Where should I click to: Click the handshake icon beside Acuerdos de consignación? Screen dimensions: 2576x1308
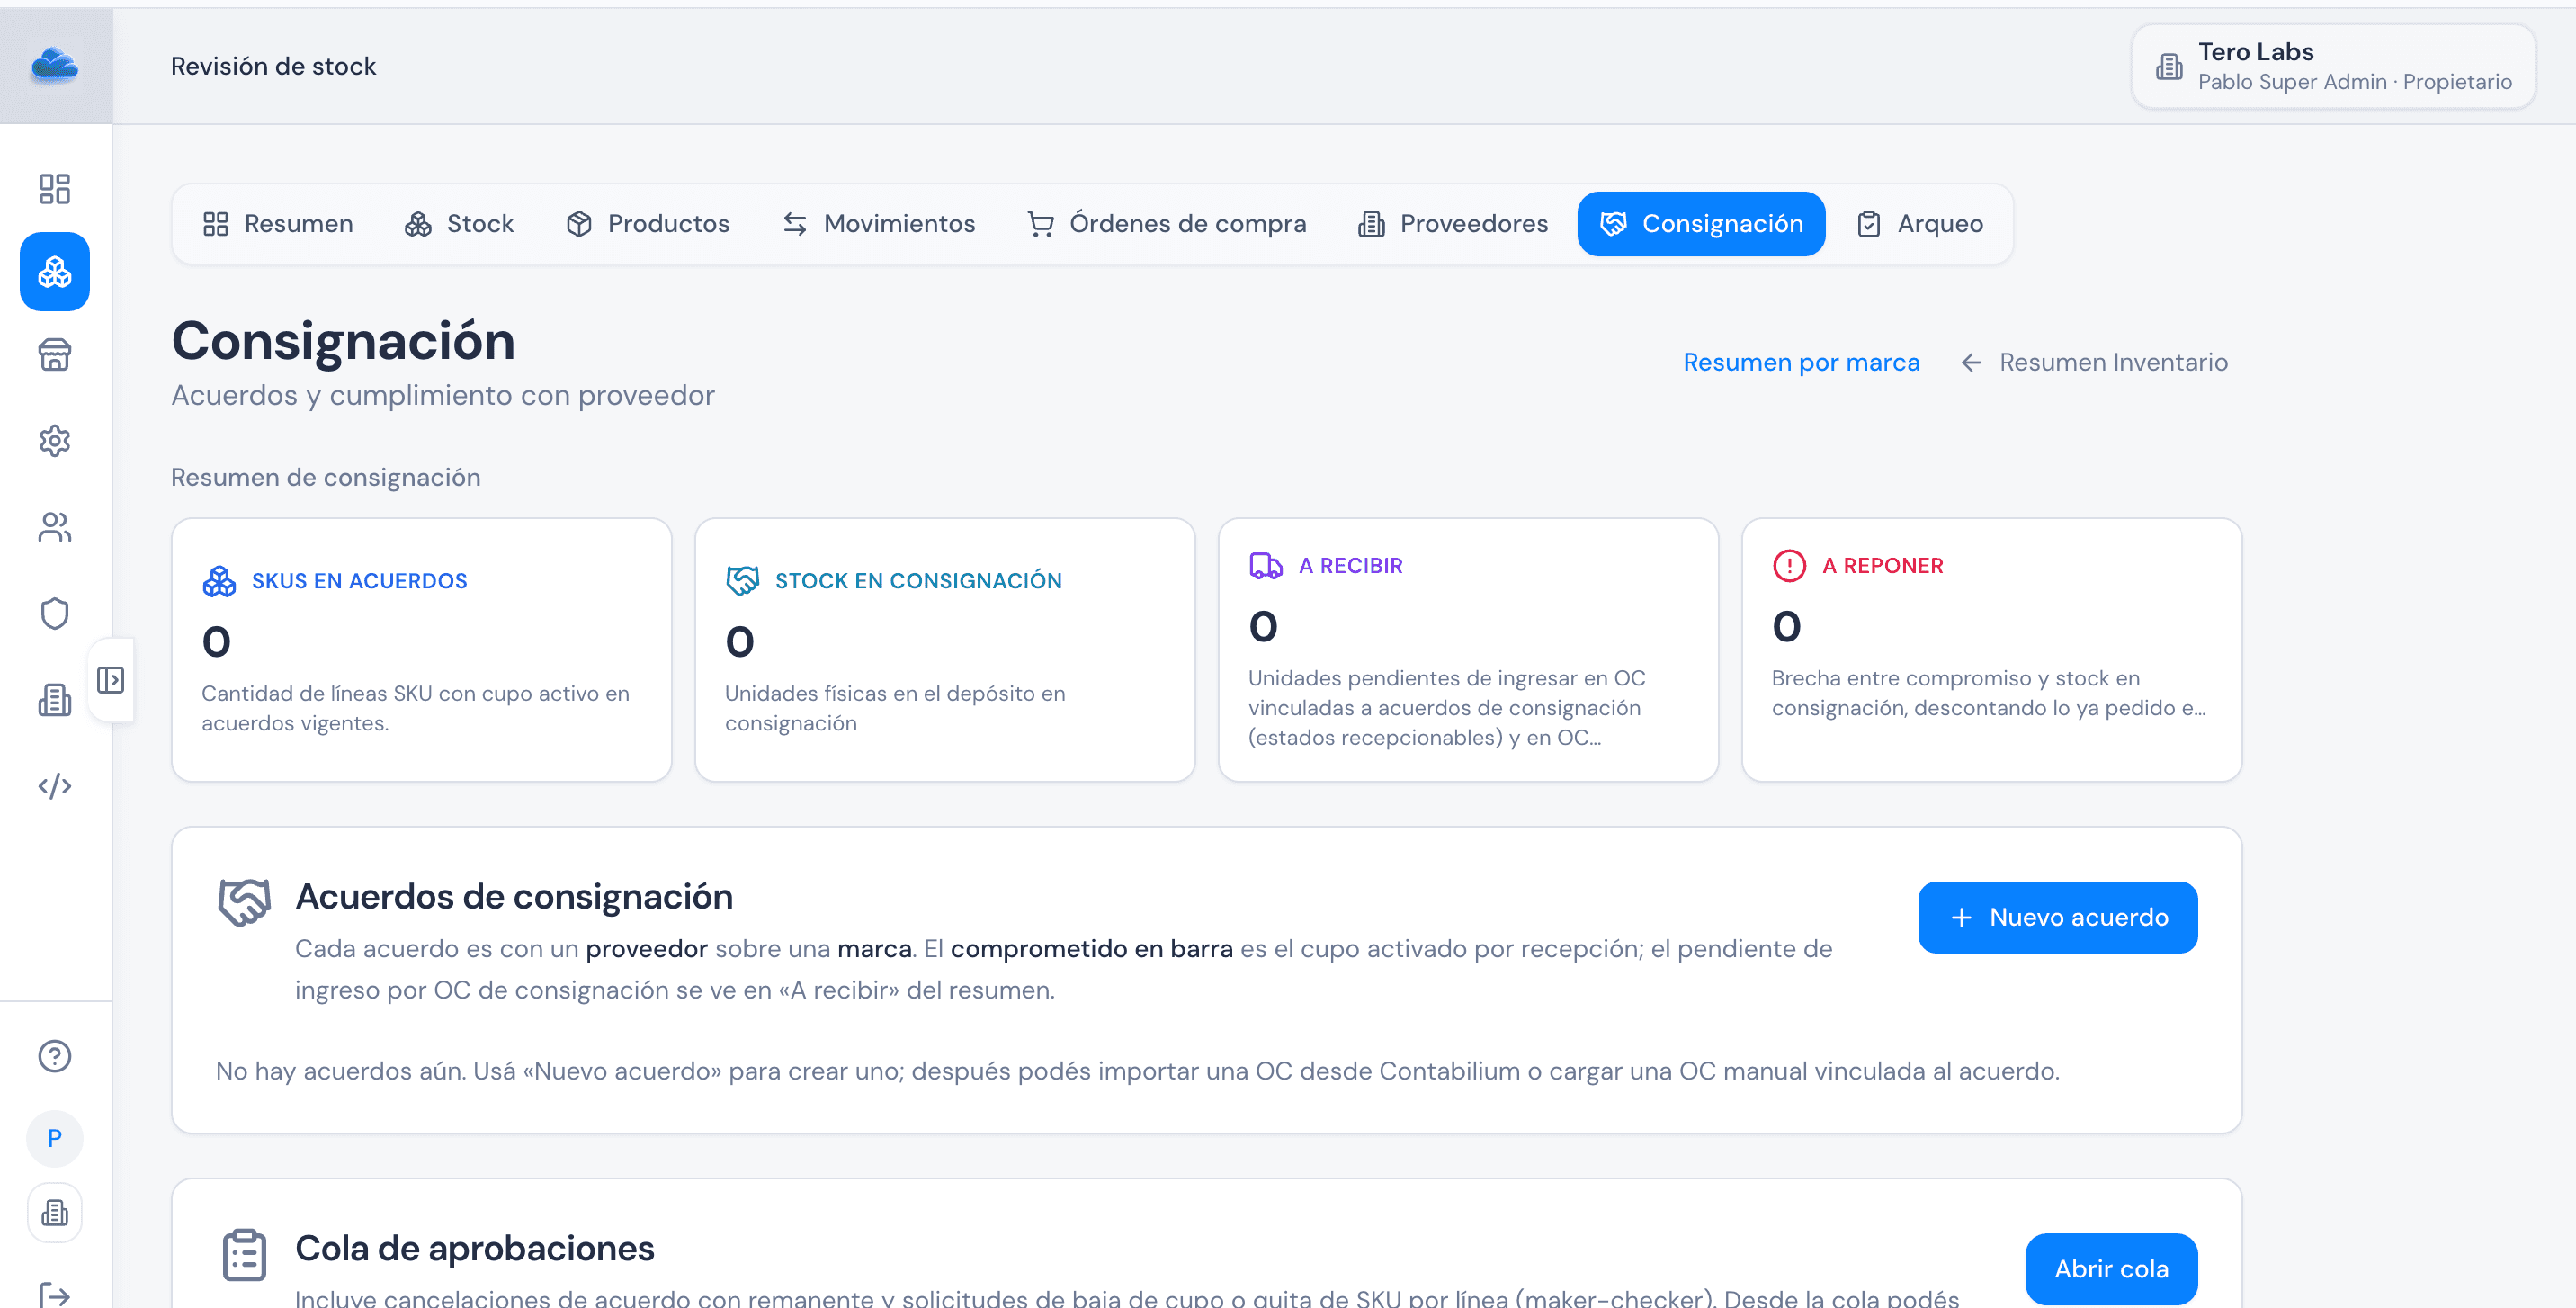point(244,903)
